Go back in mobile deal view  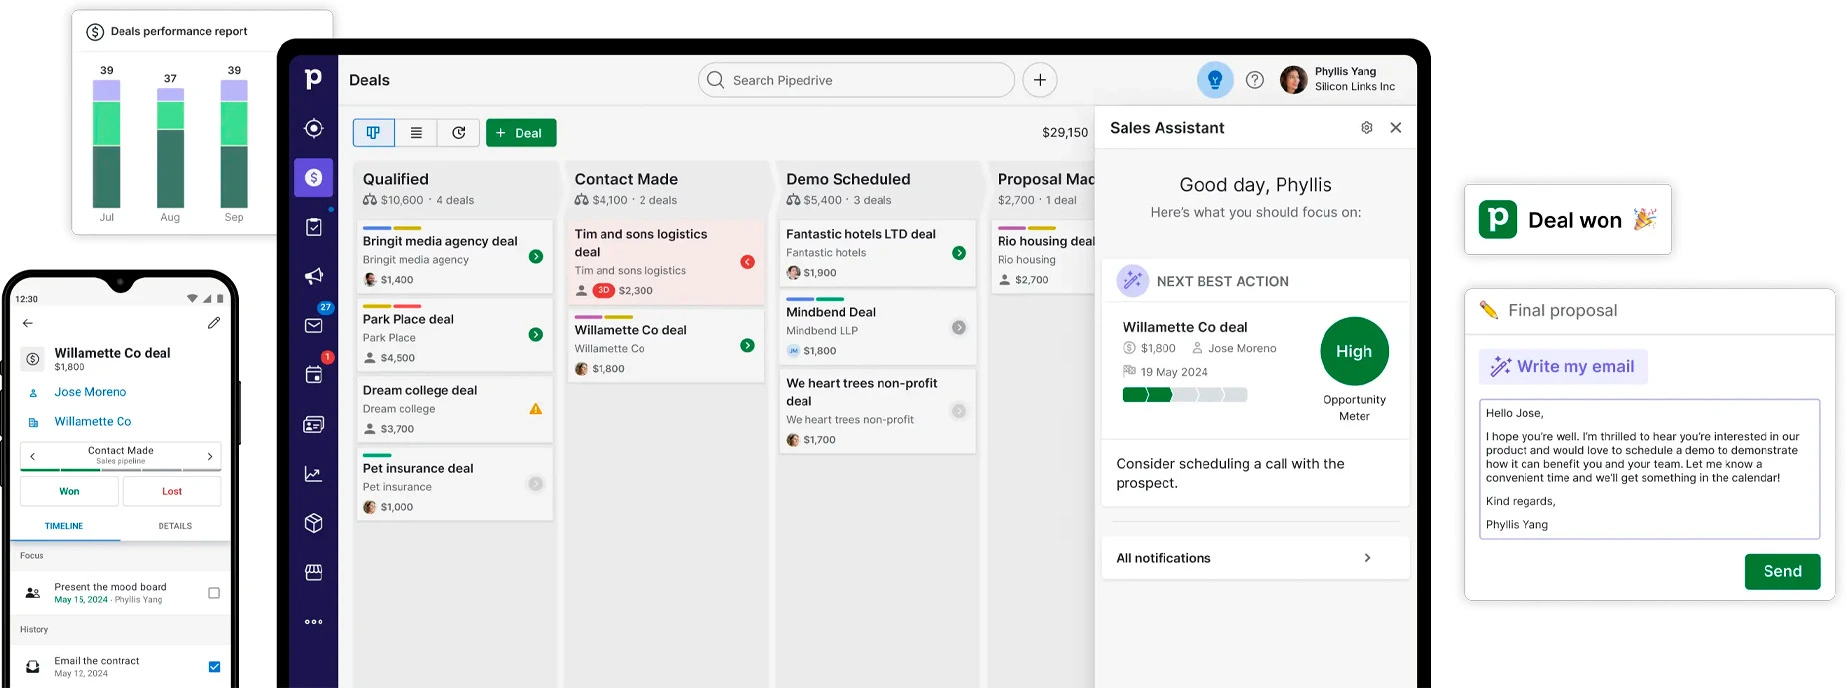point(28,323)
